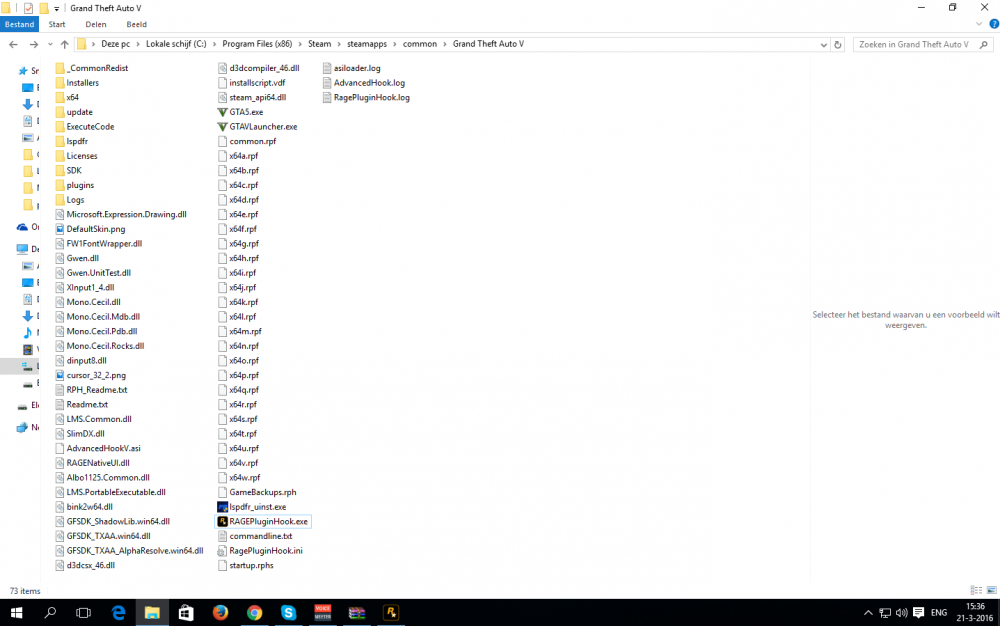Open OneDrive in the navigation pane

pos(22,227)
